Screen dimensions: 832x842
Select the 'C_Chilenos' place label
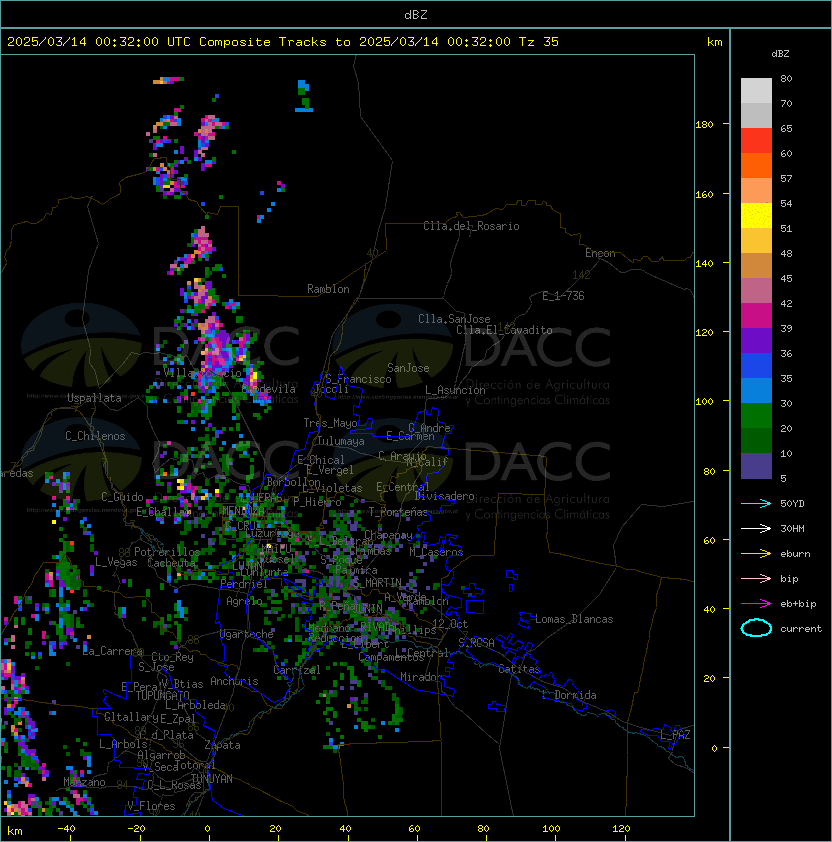(95, 436)
